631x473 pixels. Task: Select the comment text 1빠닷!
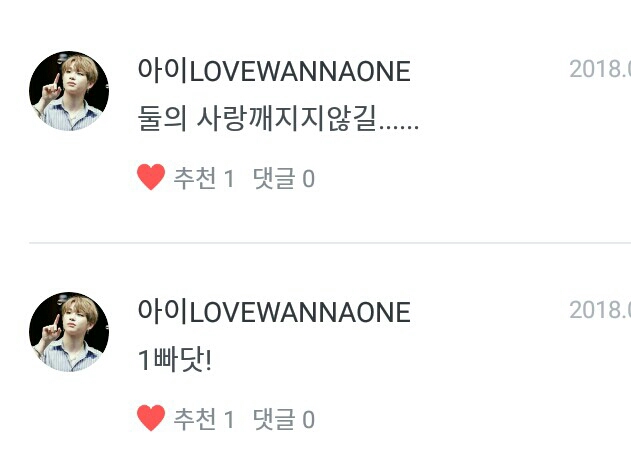[x=175, y=359]
